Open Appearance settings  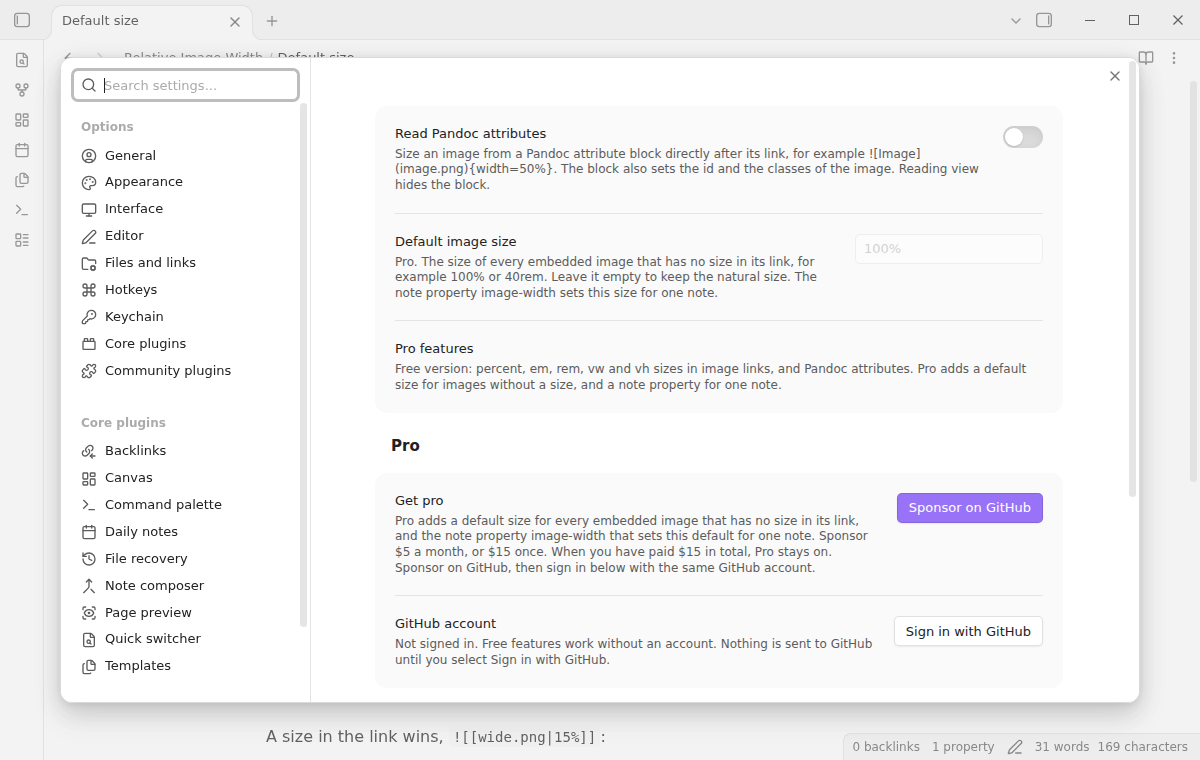[x=185, y=182]
